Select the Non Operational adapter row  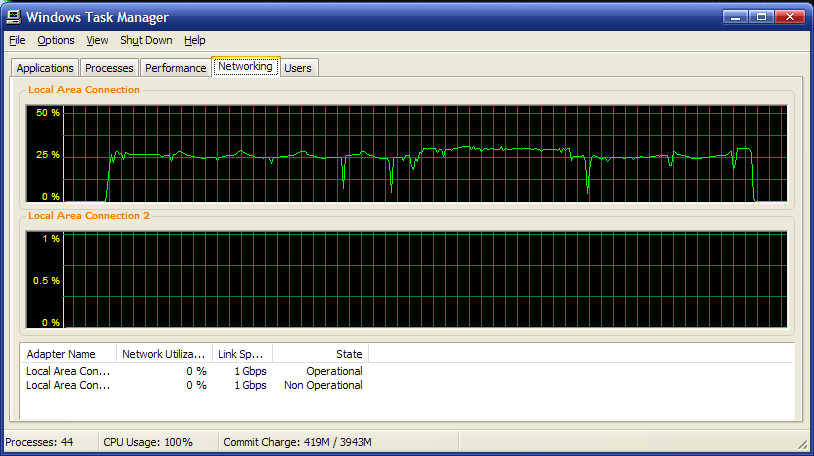(x=195, y=385)
